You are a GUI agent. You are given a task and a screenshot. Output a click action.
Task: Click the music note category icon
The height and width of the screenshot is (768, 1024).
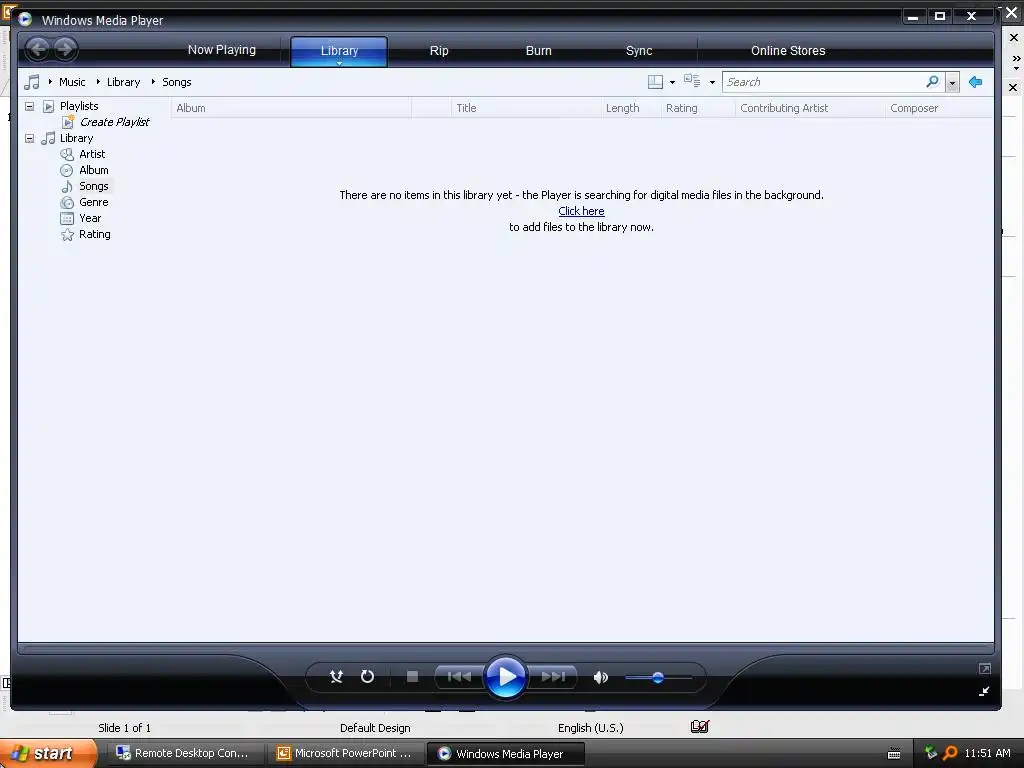point(31,82)
